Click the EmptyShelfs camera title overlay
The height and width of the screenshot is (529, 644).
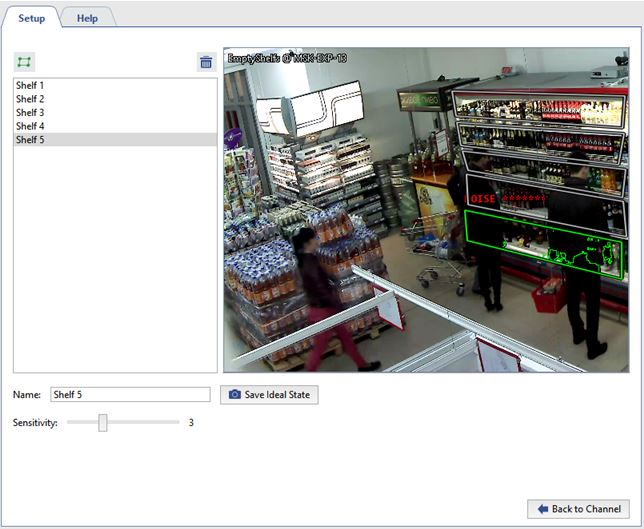click(x=287, y=59)
